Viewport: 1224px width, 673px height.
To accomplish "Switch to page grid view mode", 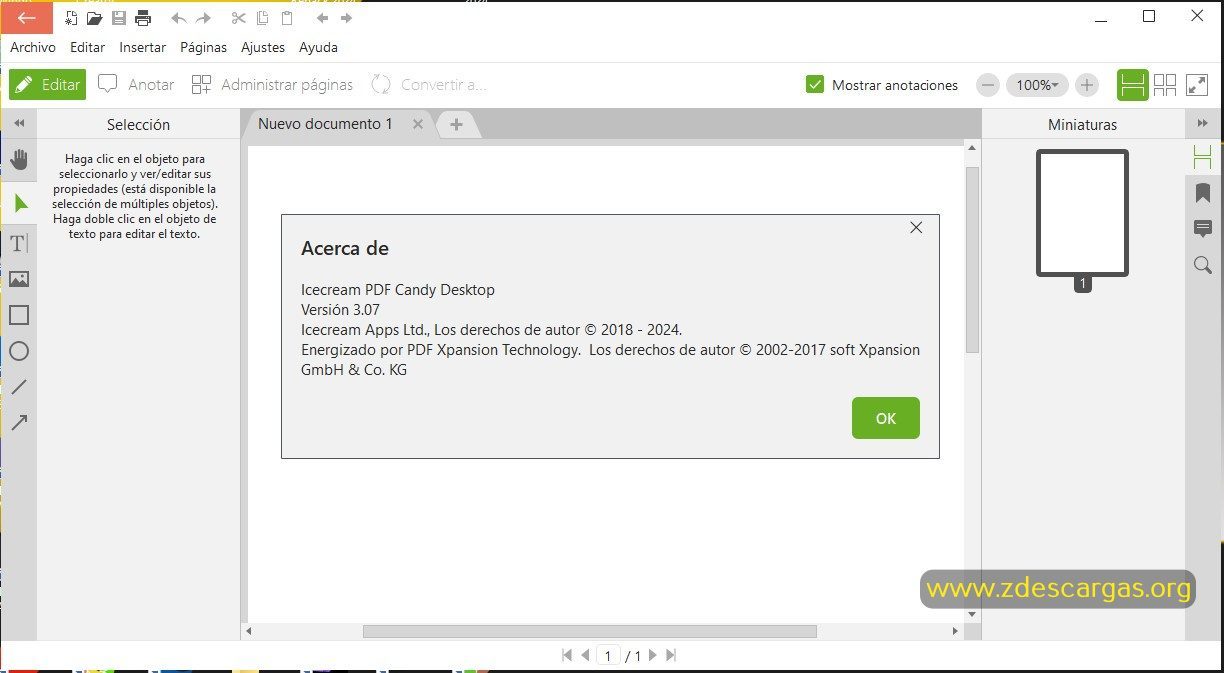I will (x=1165, y=85).
